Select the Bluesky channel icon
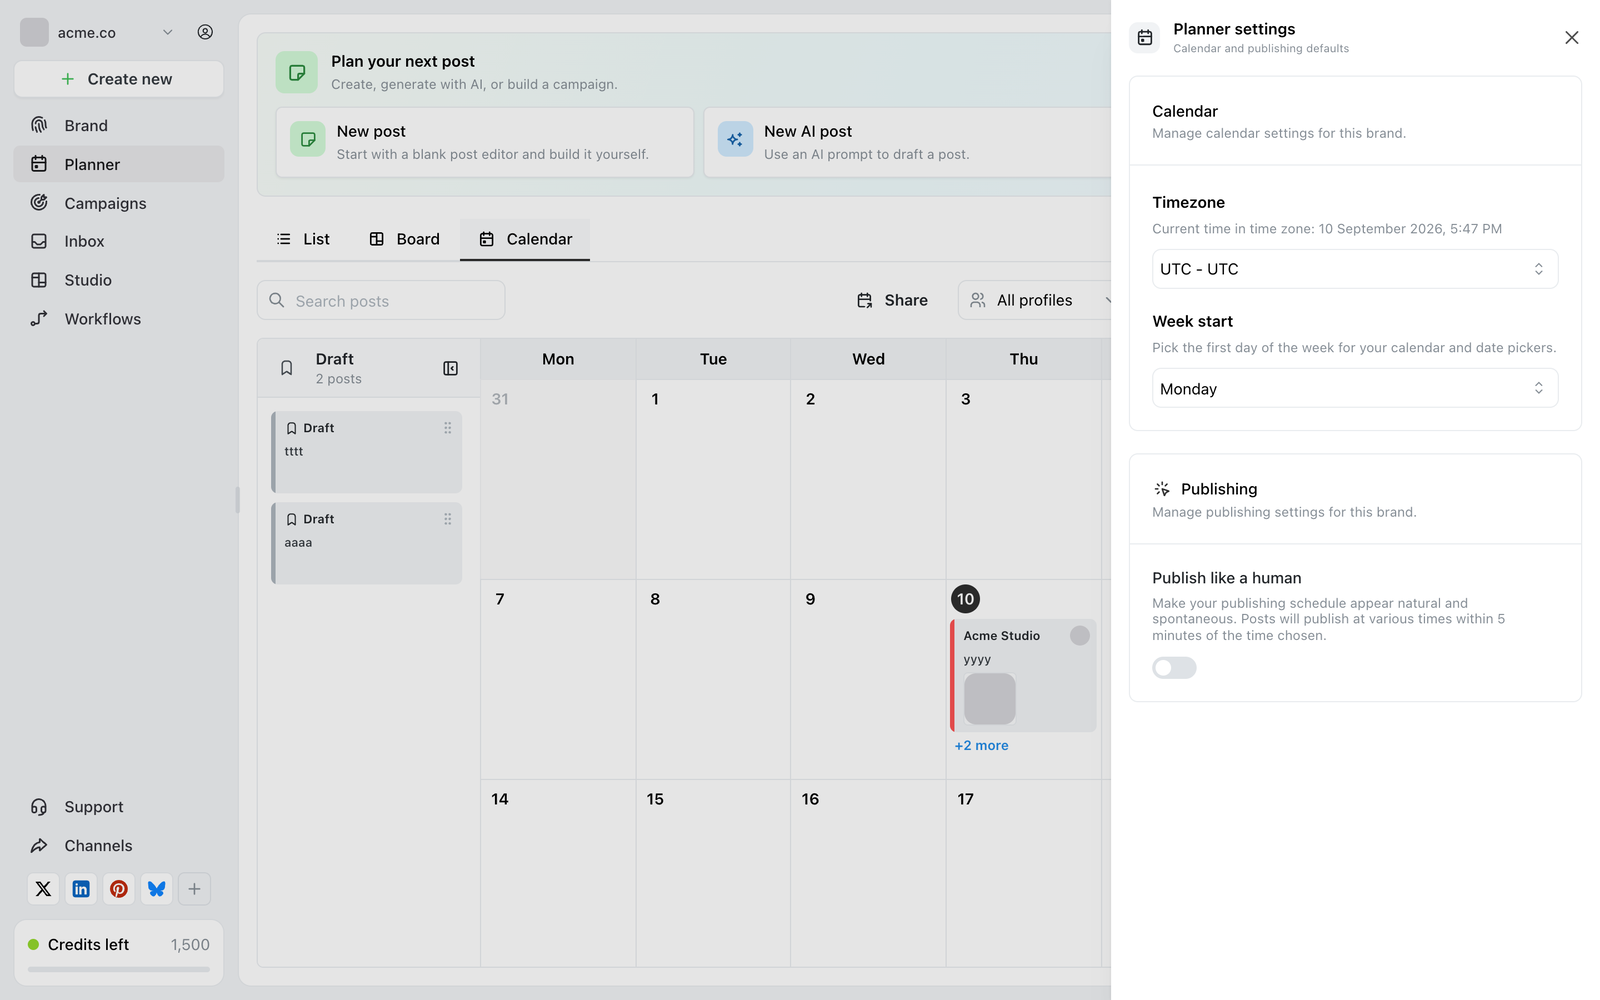The image size is (1600, 1000). pyautogui.click(x=157, y=889)
